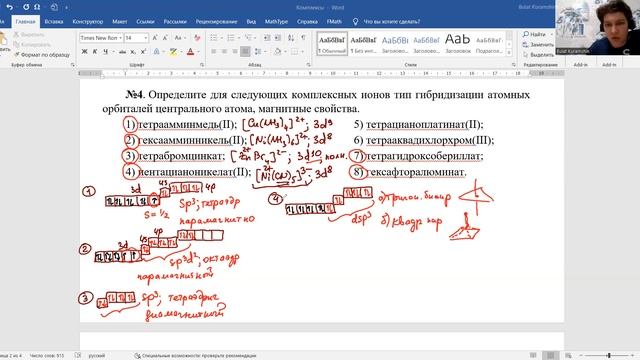640x360 pixels.
Task: Switch to read mode view
Action: 533,356
